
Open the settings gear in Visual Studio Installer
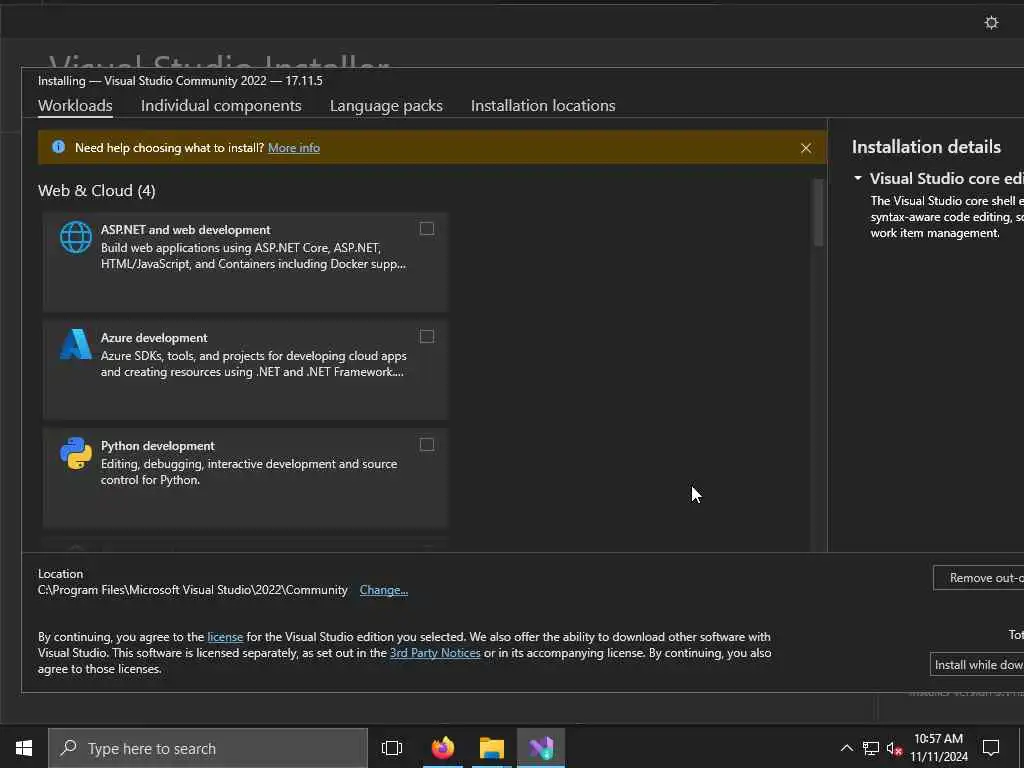[x=991, y=23]
